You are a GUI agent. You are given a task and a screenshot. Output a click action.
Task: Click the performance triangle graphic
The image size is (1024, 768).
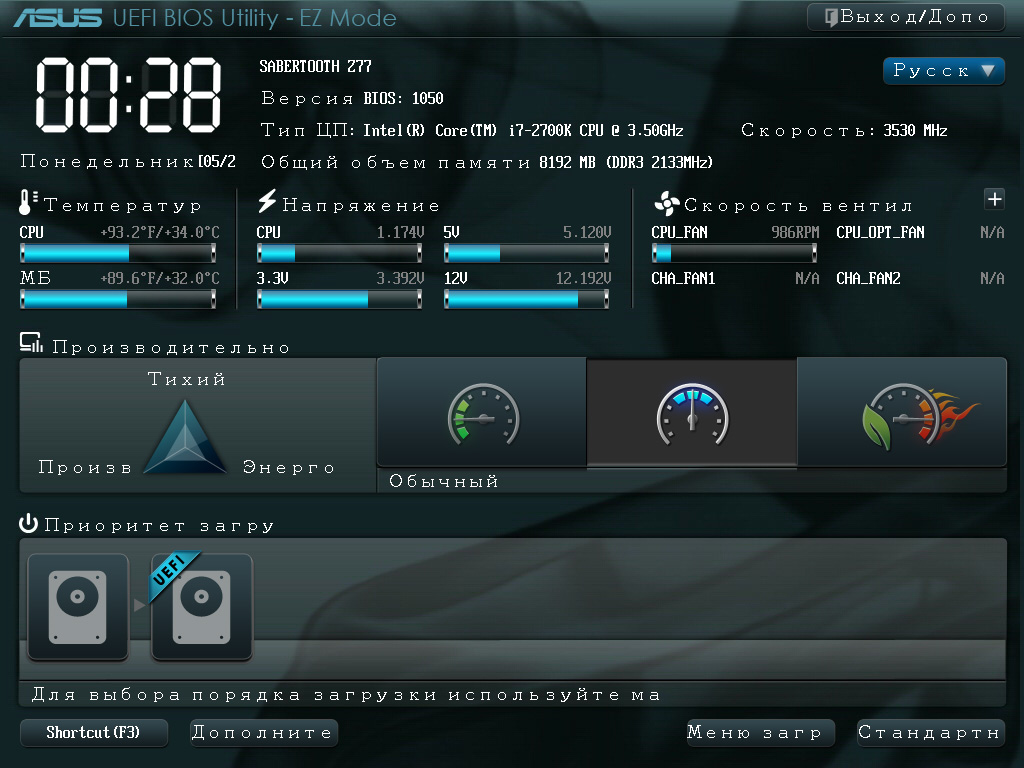click(185, 438)
